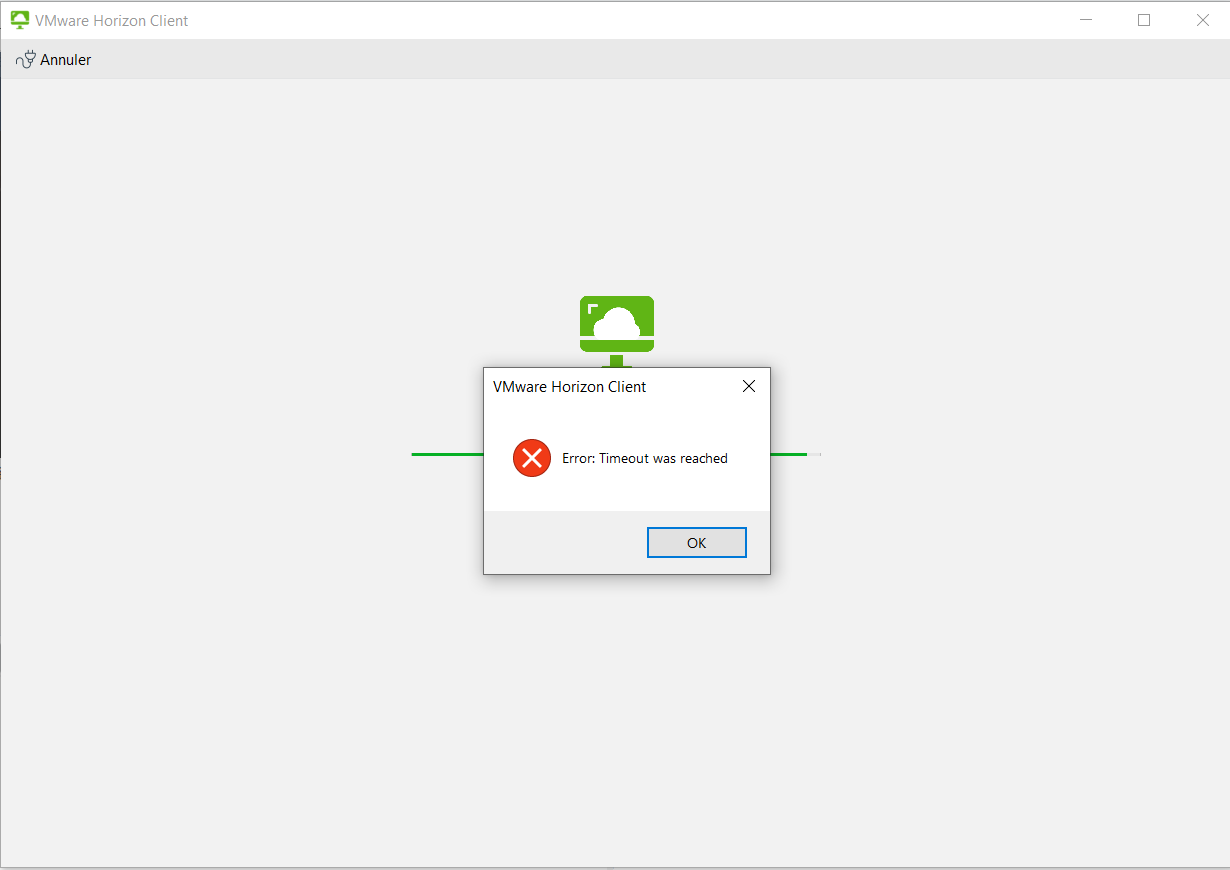This screenshot has height=870, width=1230.
Task: Click the green cloud desktop icon
Action: click(617, 325)
